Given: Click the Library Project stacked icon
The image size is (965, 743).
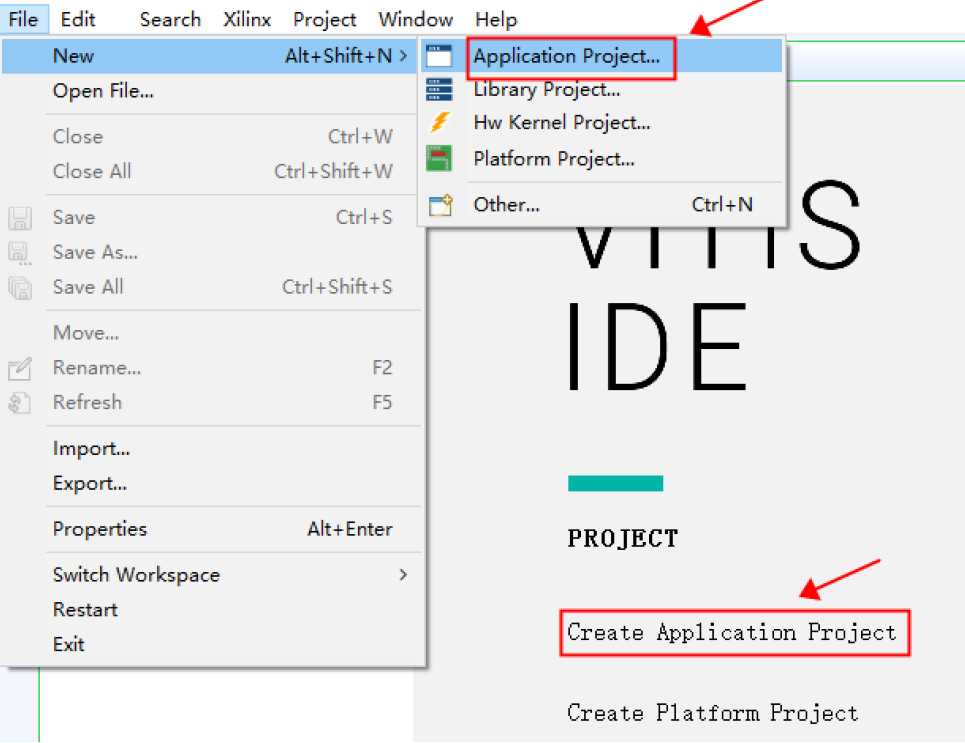Looking at the screenshot, I should (x=439, y=89).
